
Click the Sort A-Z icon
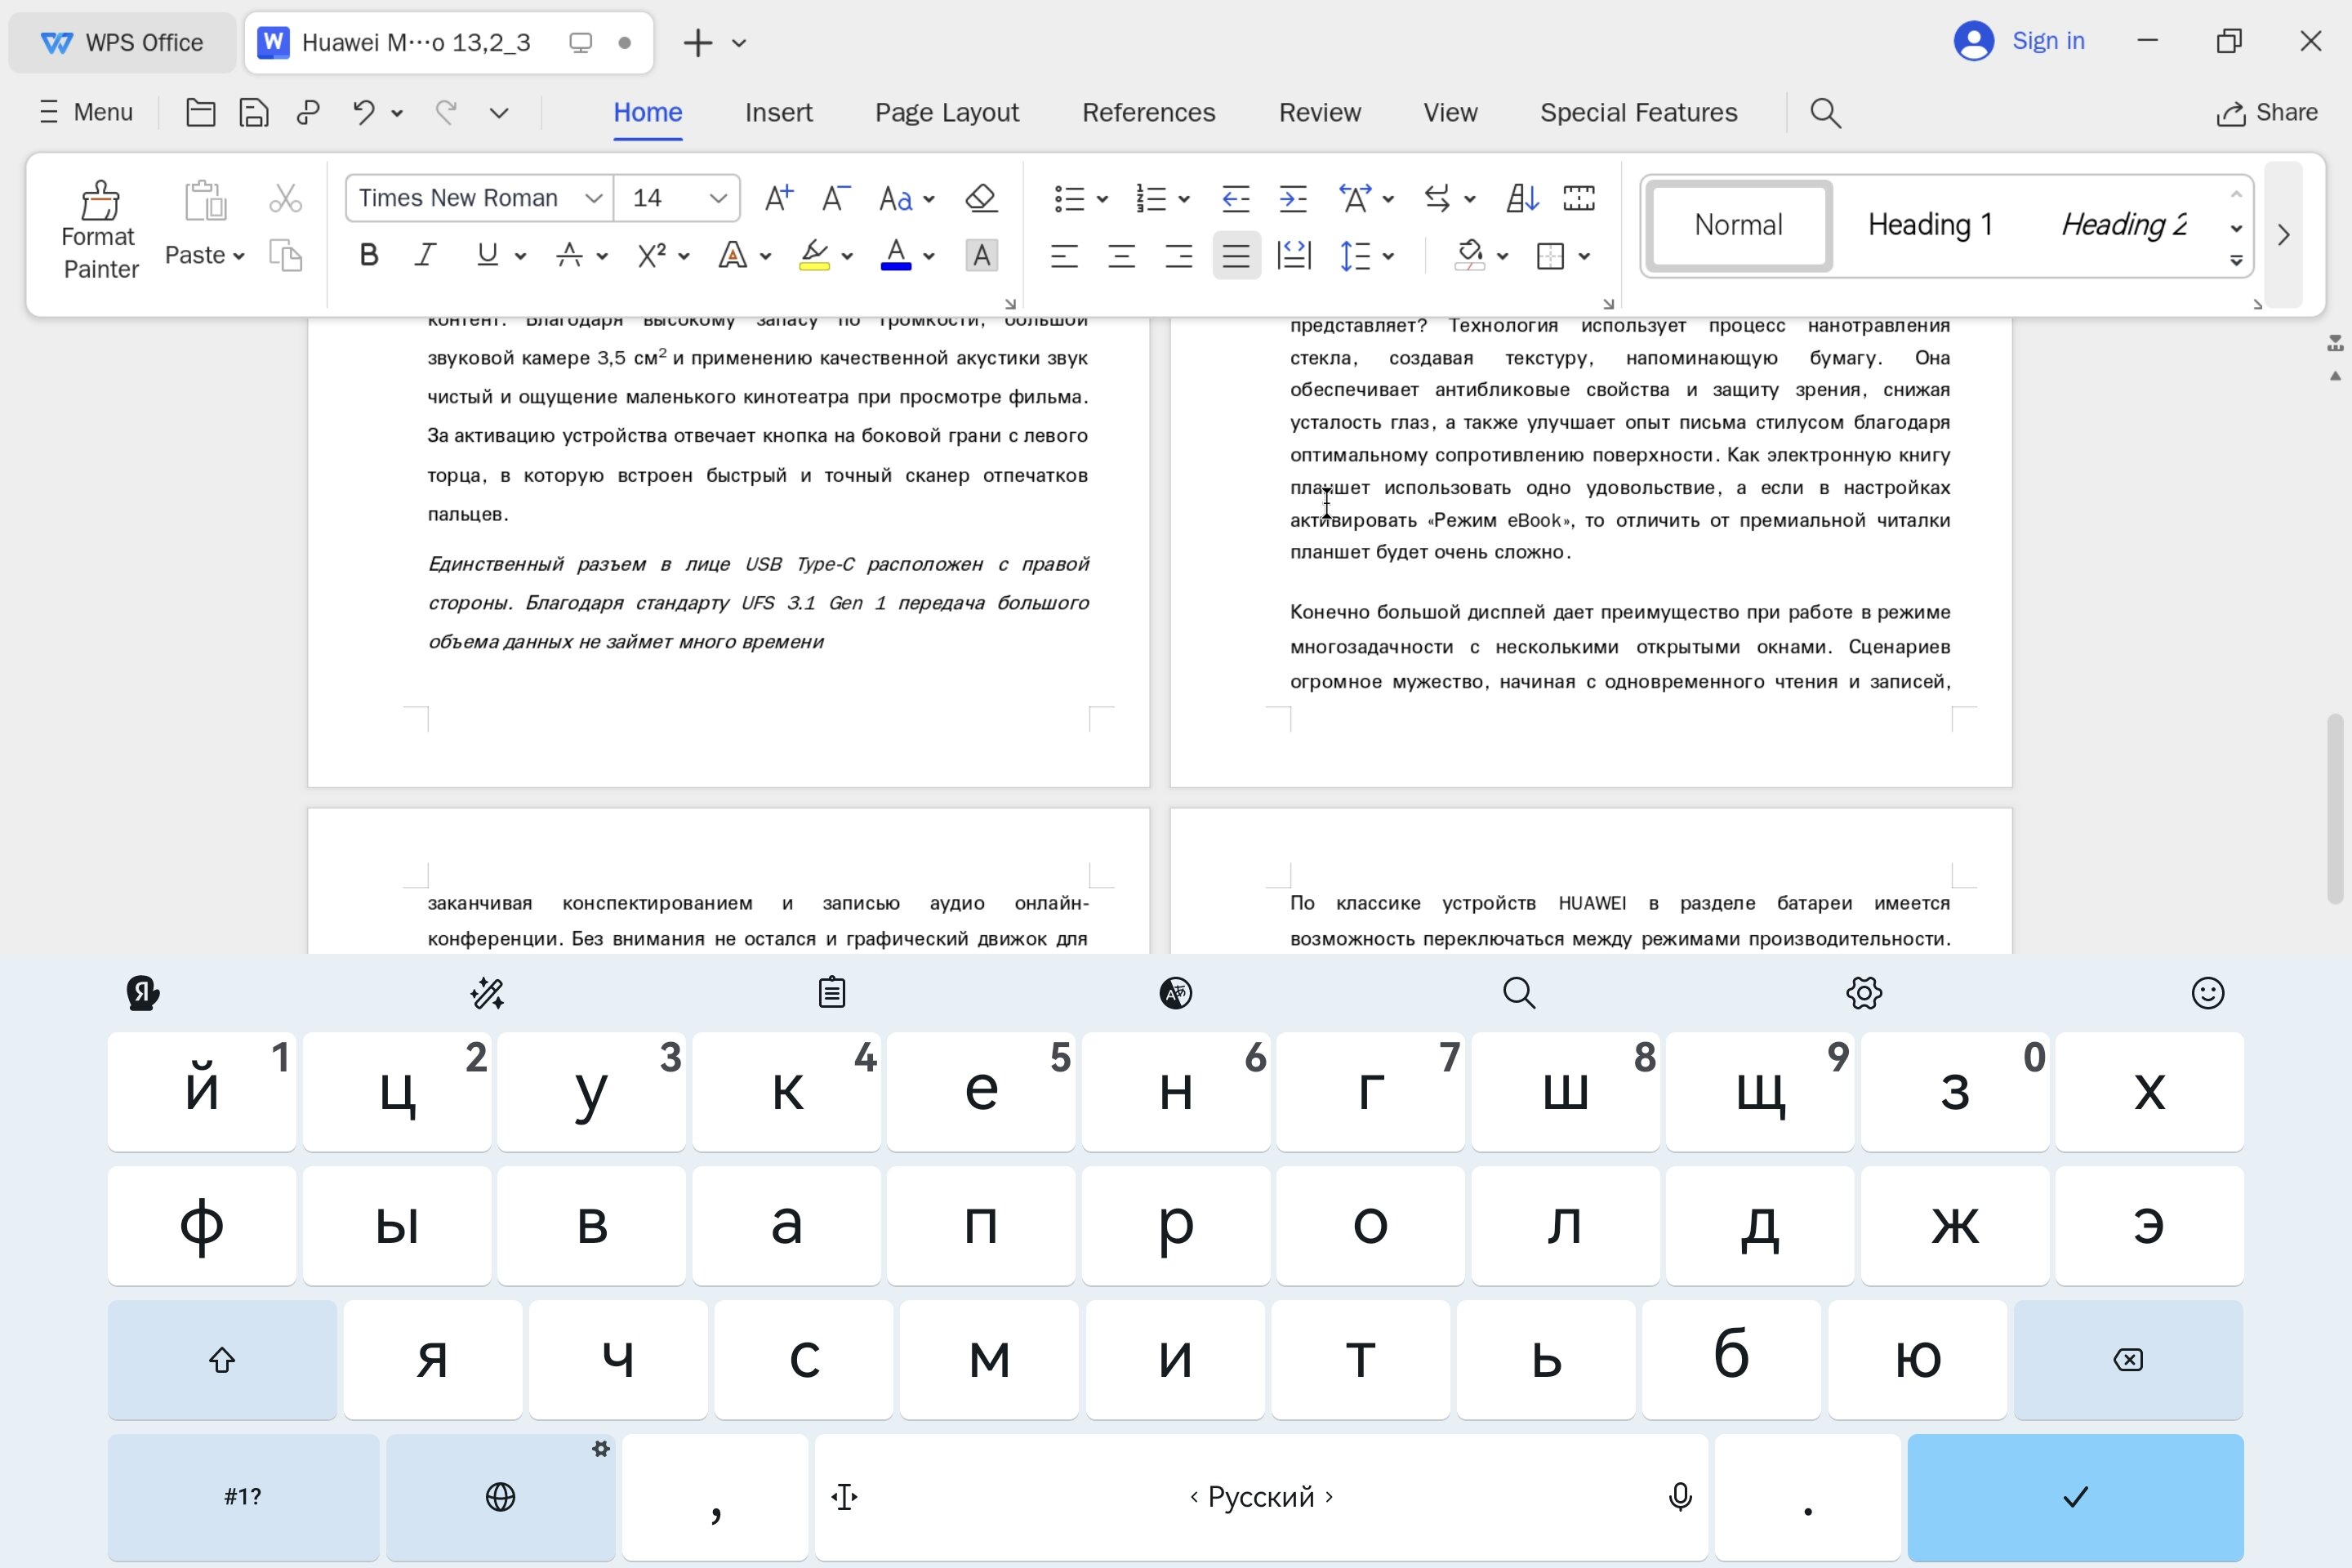coord(1522,198)
